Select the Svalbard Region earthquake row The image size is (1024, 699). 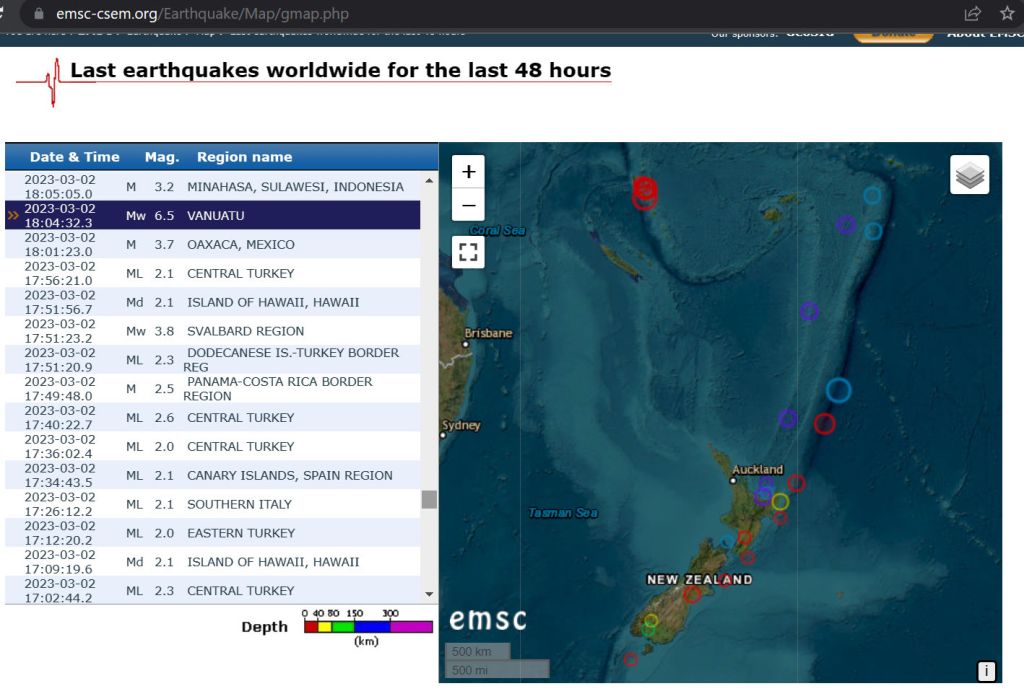coord(245,331)
